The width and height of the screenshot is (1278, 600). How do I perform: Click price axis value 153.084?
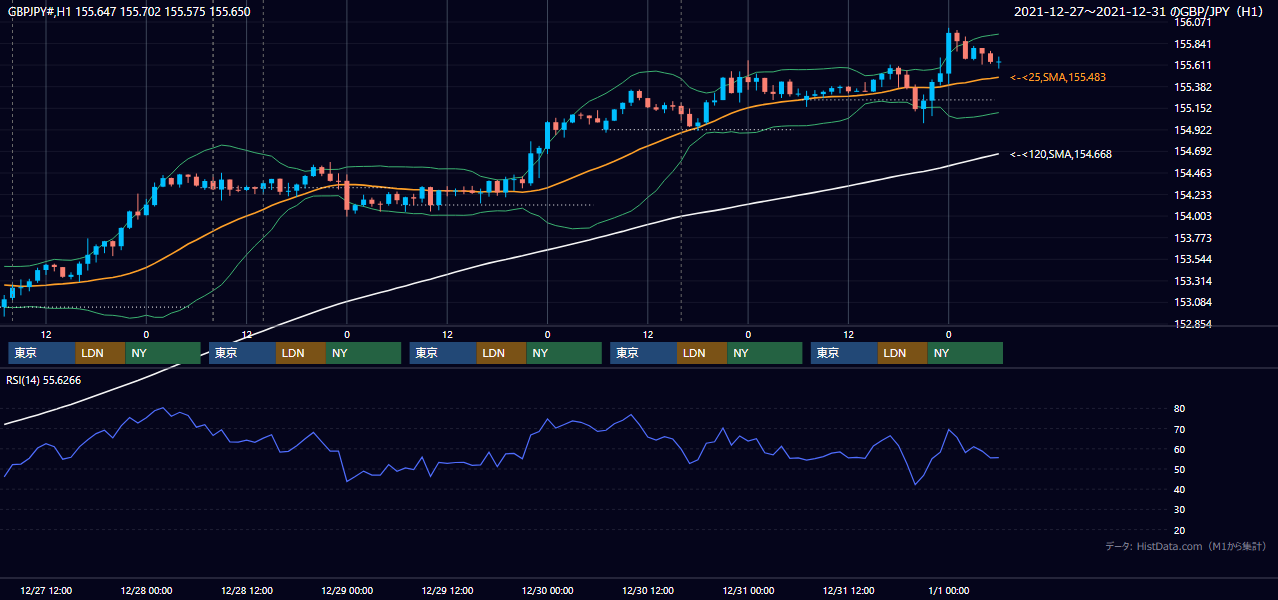[1193, 302]
